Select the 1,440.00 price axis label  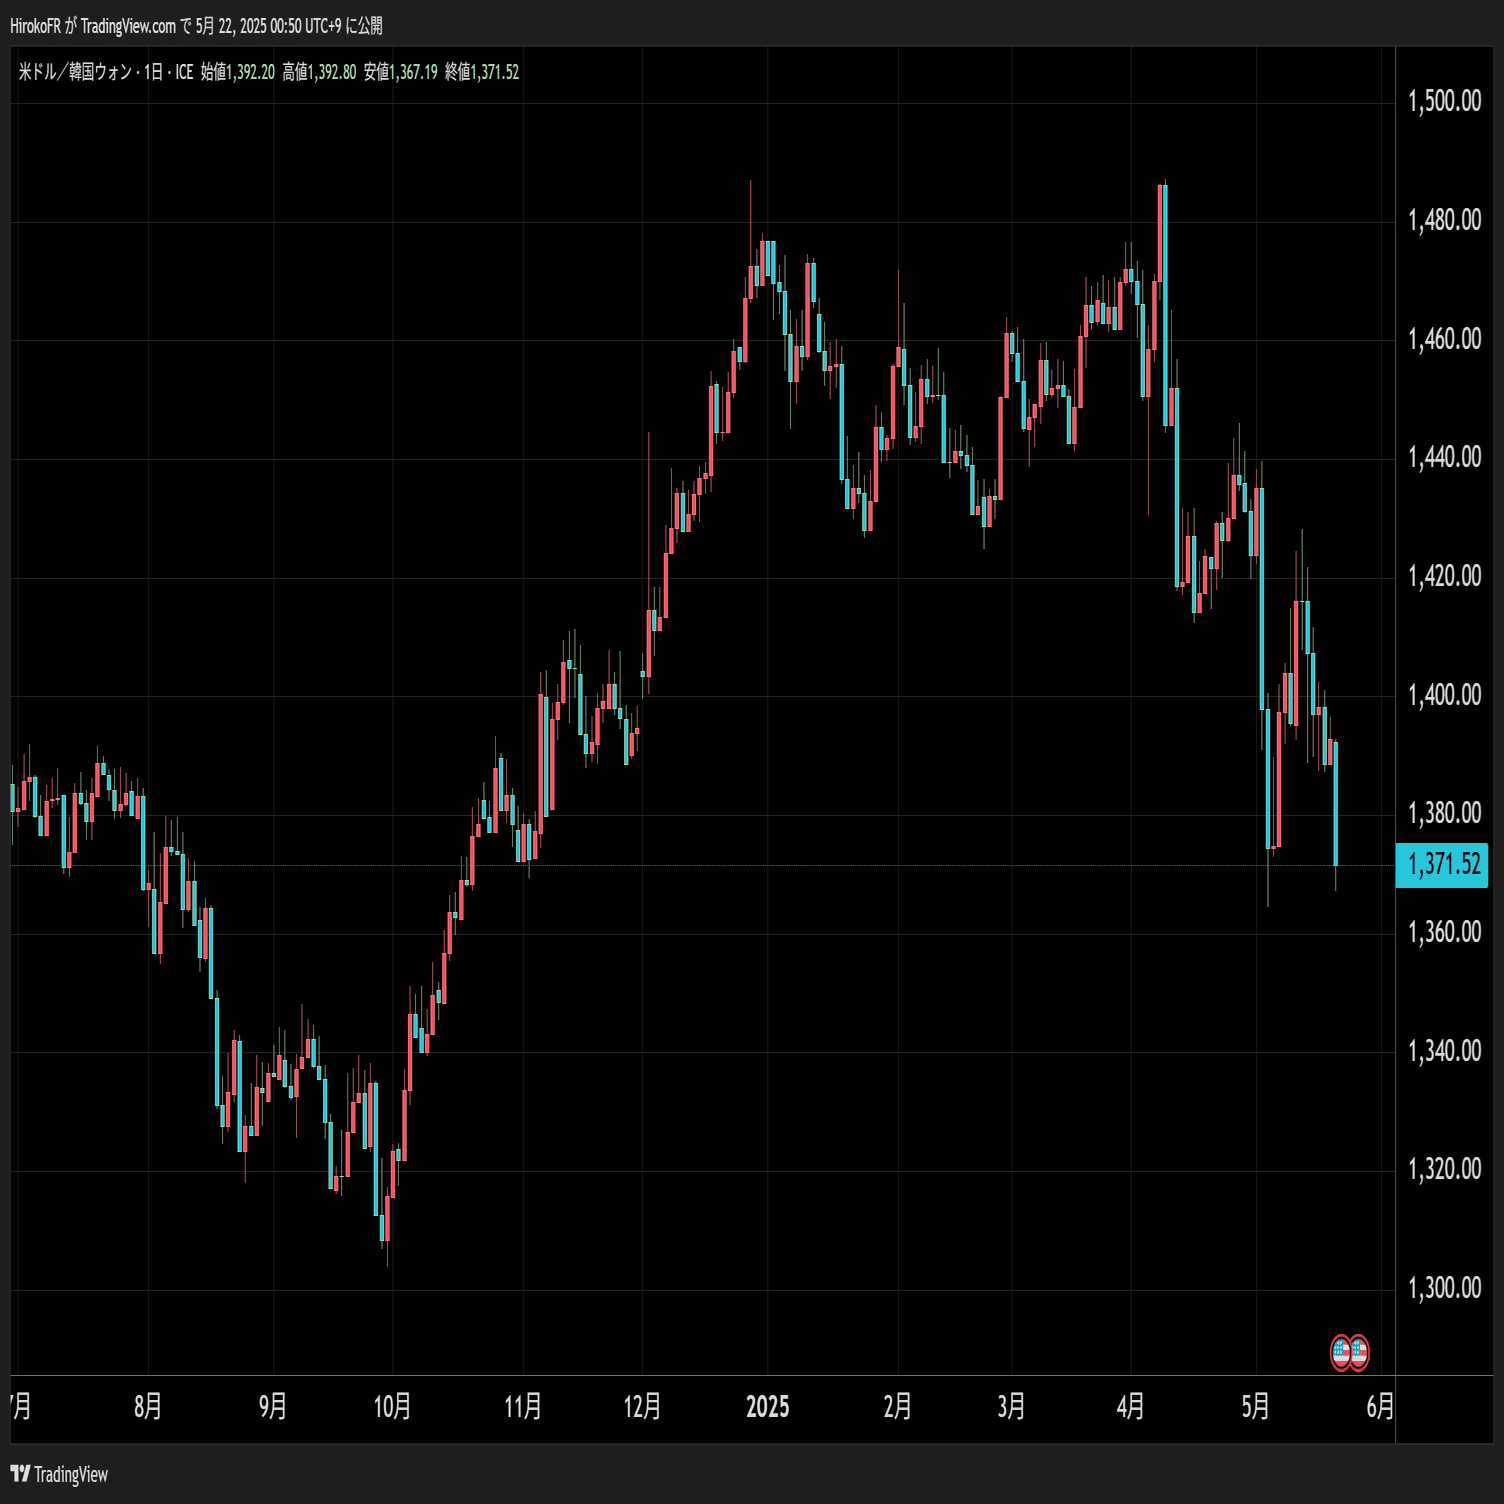(1445, 457)
